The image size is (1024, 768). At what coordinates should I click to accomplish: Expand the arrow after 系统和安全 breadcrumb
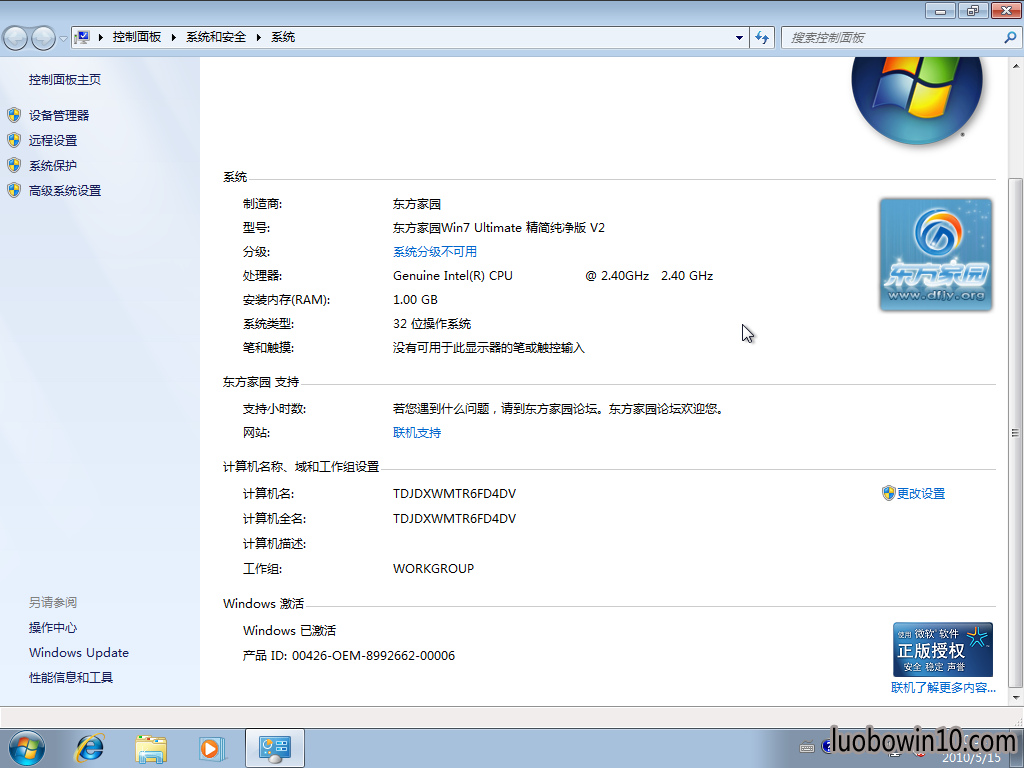point(259,37)
